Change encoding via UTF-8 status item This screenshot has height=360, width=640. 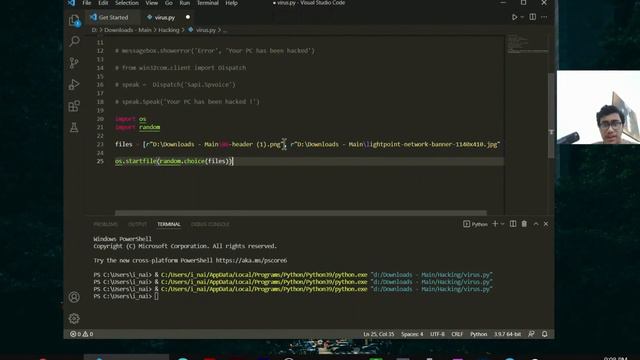438,334
